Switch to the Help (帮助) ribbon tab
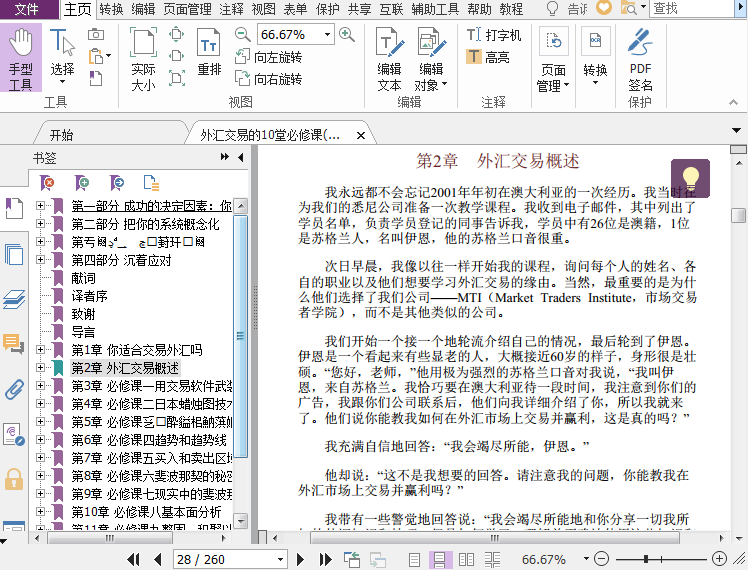Screen dimensions: 748x570 point(479,9)
